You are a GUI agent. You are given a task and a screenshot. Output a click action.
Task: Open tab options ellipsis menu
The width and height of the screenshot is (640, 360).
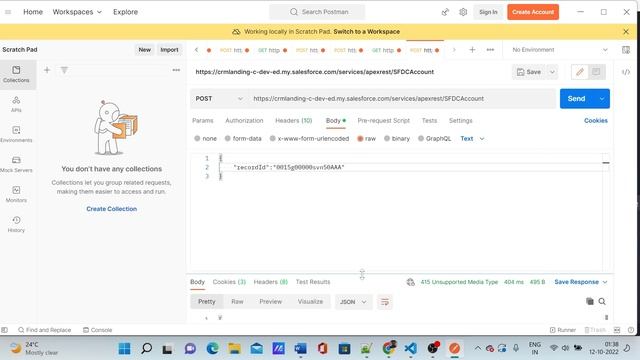[490, 50]
